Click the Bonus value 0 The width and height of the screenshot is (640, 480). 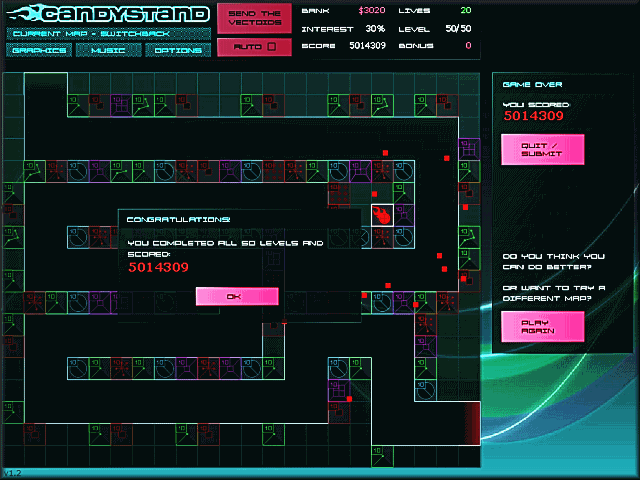point(468,46)
